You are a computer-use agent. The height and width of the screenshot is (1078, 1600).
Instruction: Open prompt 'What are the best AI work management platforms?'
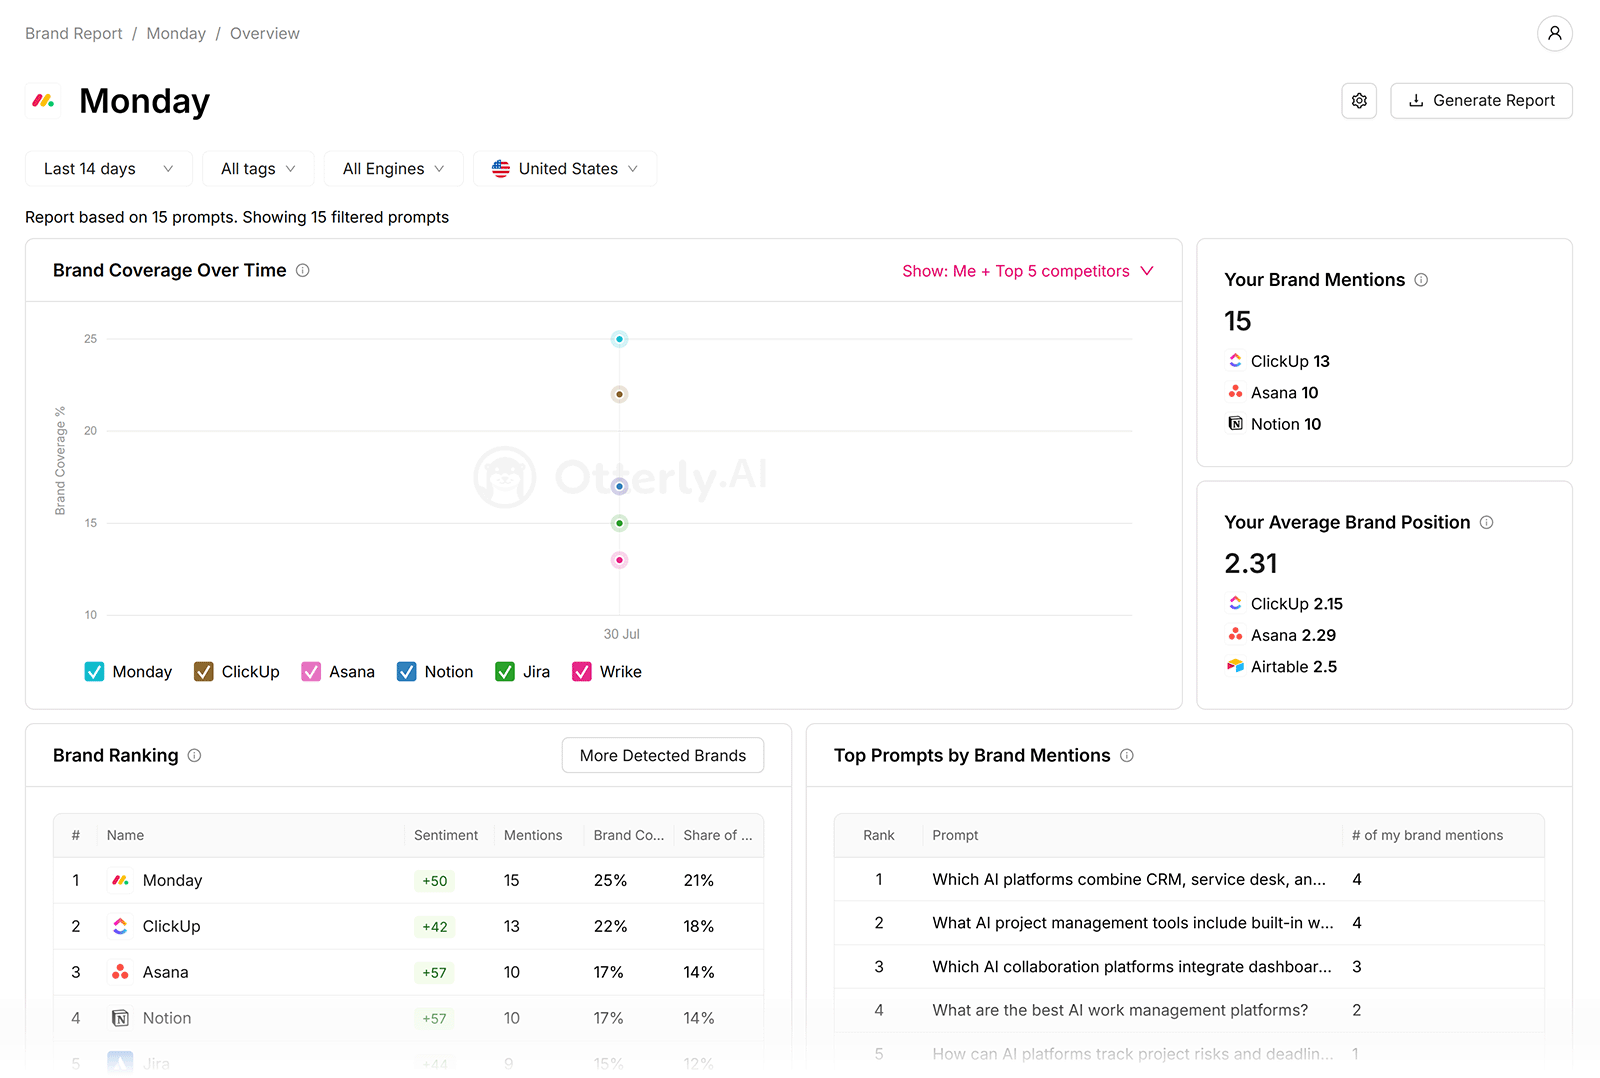pos(1120,1010)
